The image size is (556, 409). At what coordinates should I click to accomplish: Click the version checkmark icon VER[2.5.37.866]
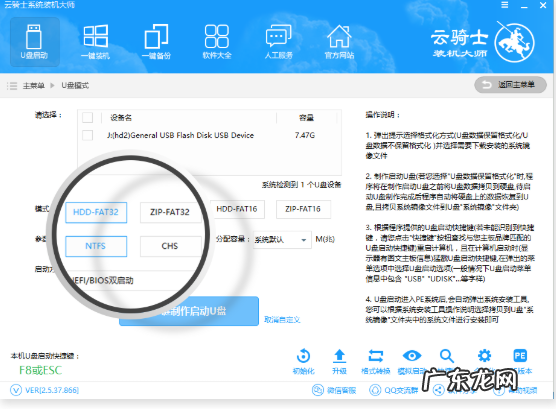(16, 390)
